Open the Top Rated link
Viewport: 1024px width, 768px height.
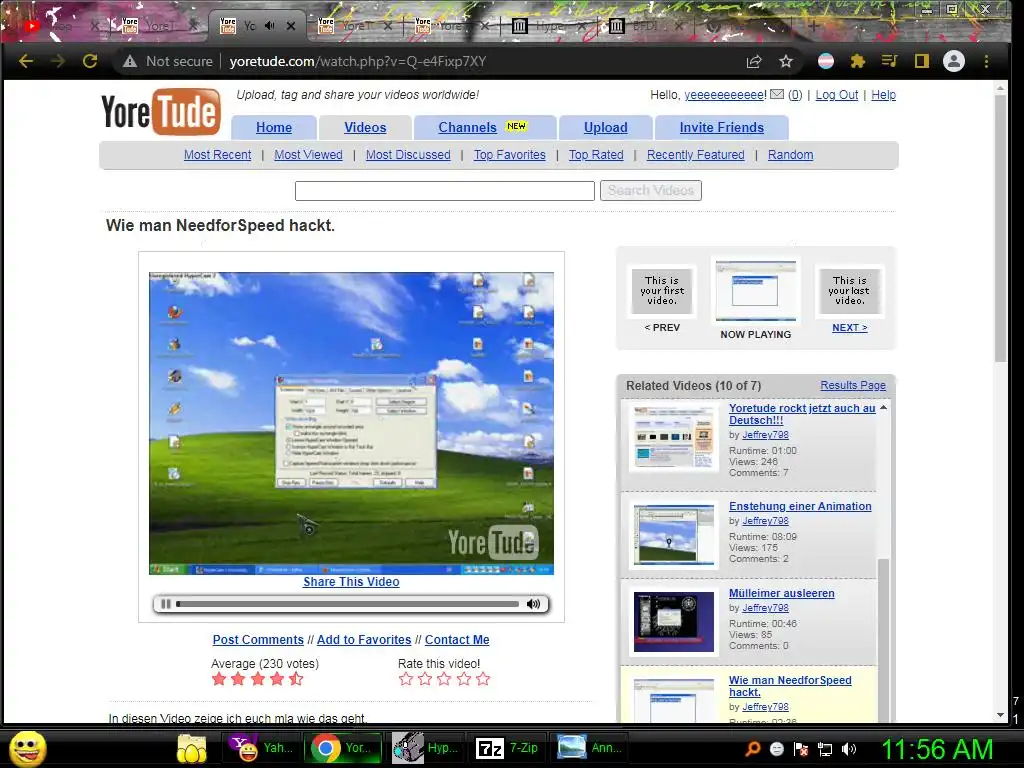[x=596, y=155]
